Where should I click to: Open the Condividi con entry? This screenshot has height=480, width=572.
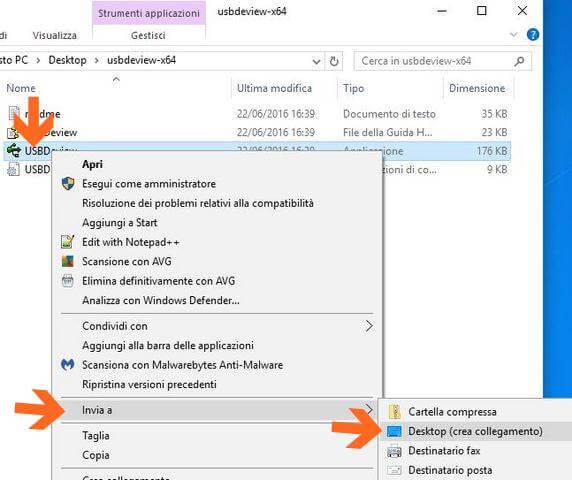click(217, 326)
